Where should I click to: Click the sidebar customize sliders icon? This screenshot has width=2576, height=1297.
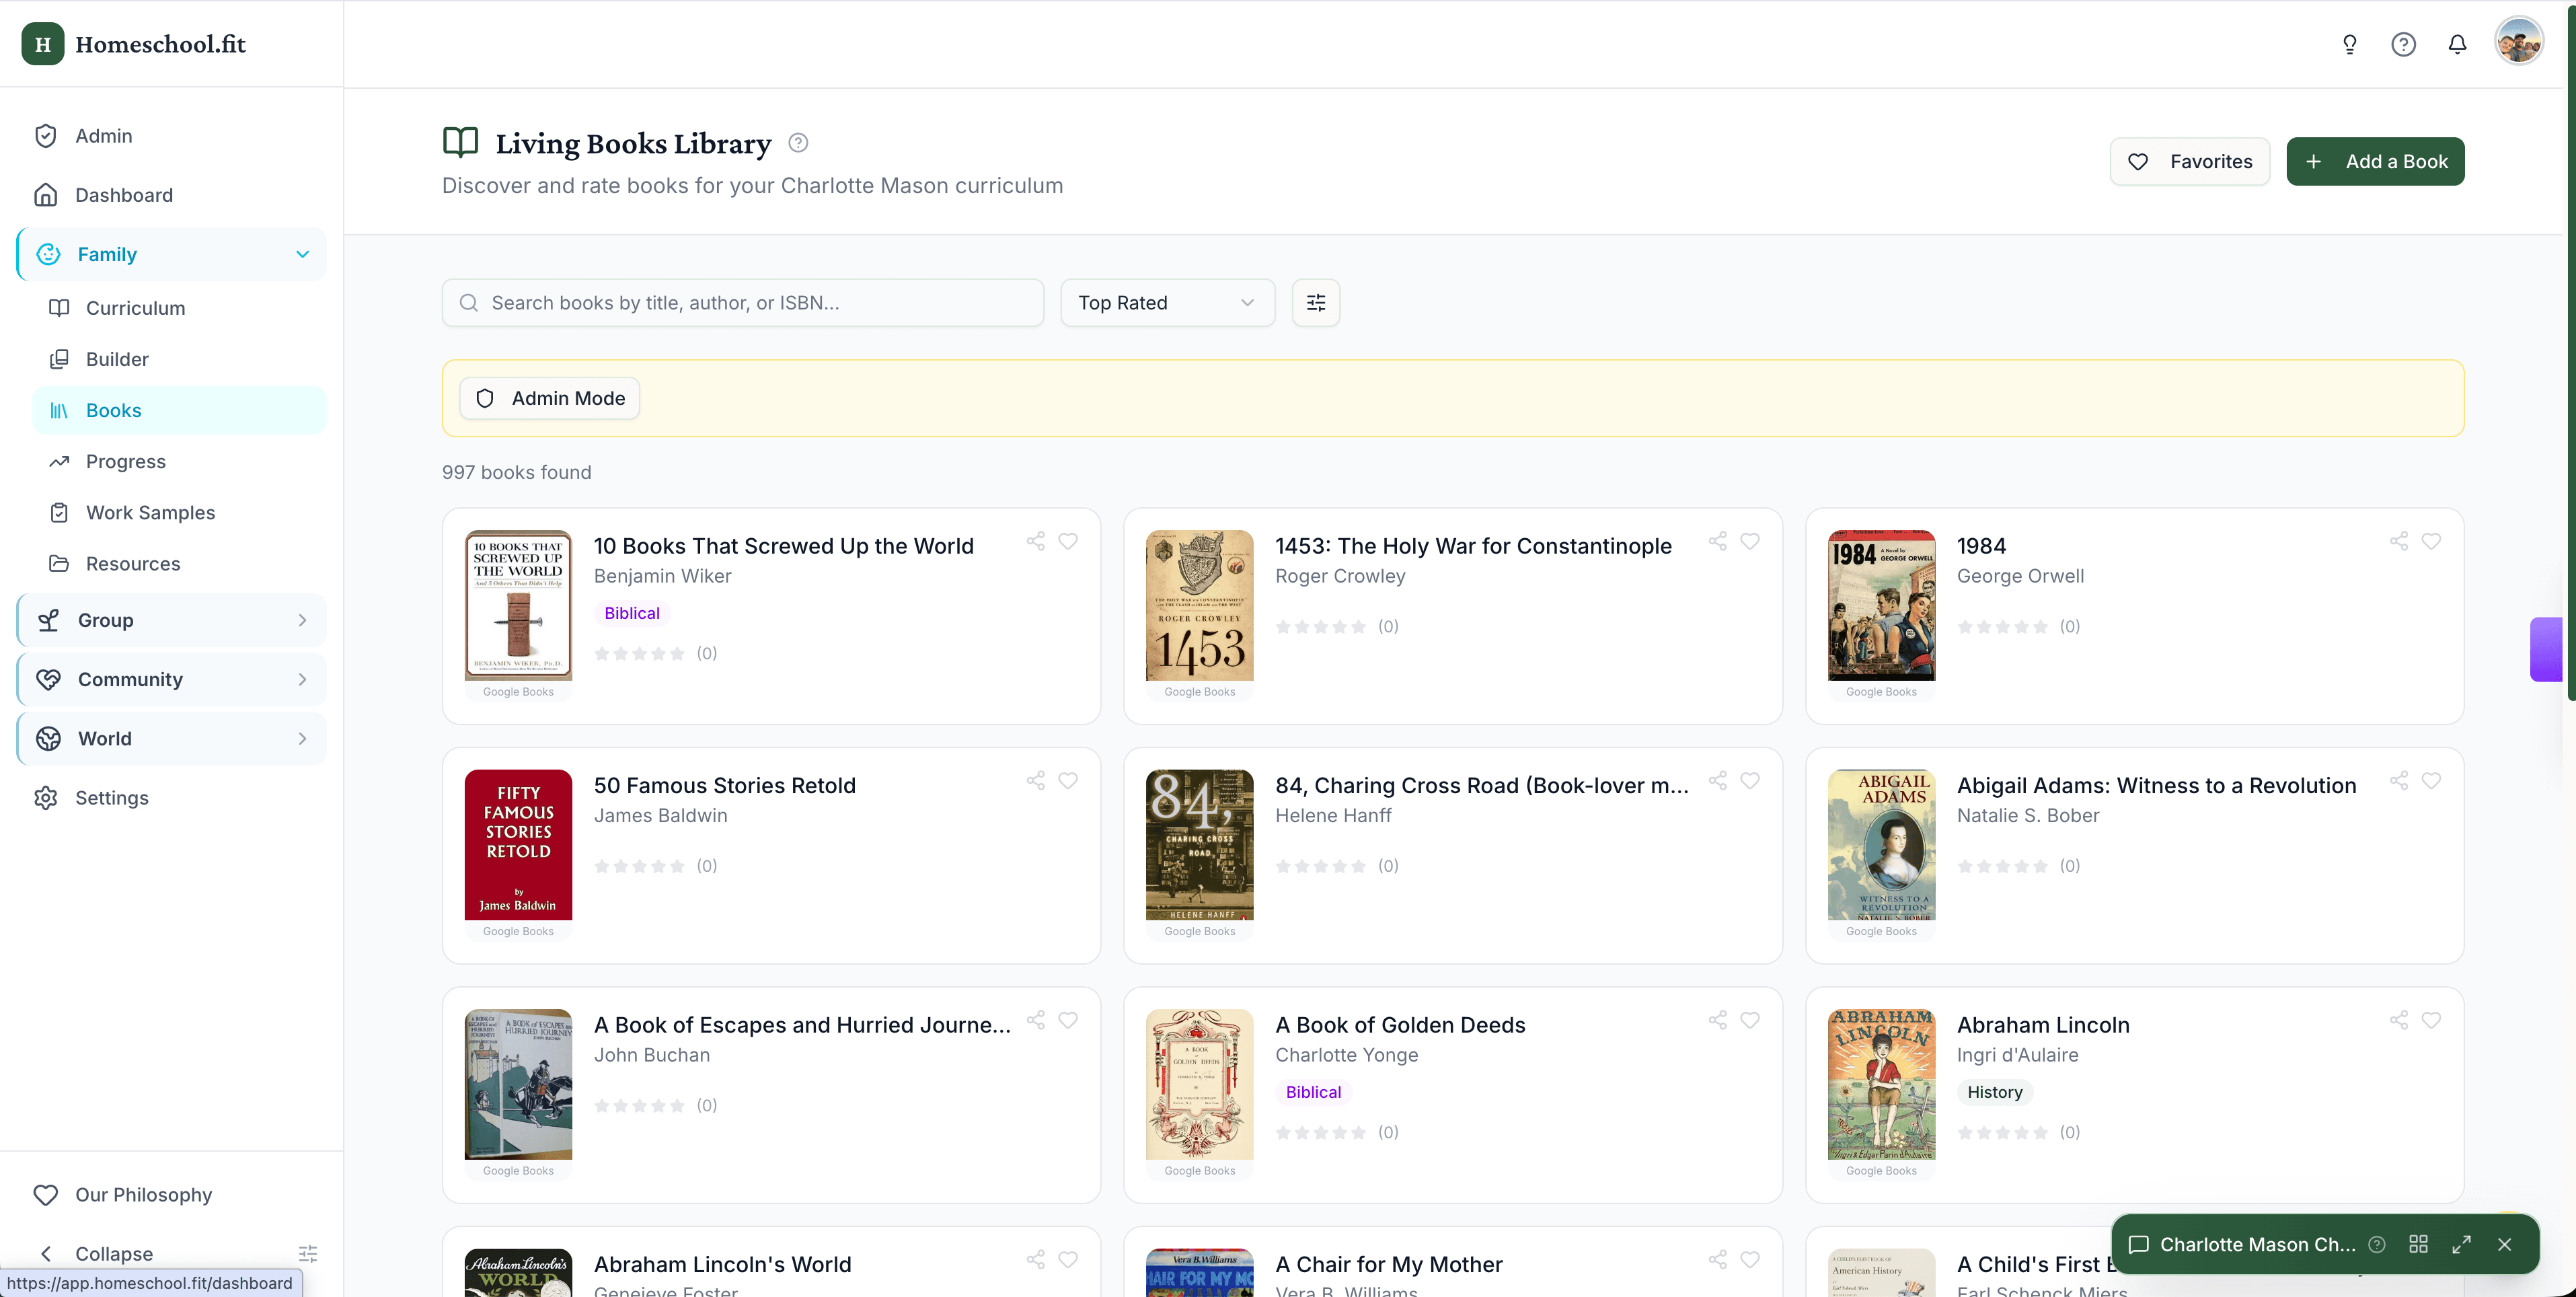click(308, 1253)
